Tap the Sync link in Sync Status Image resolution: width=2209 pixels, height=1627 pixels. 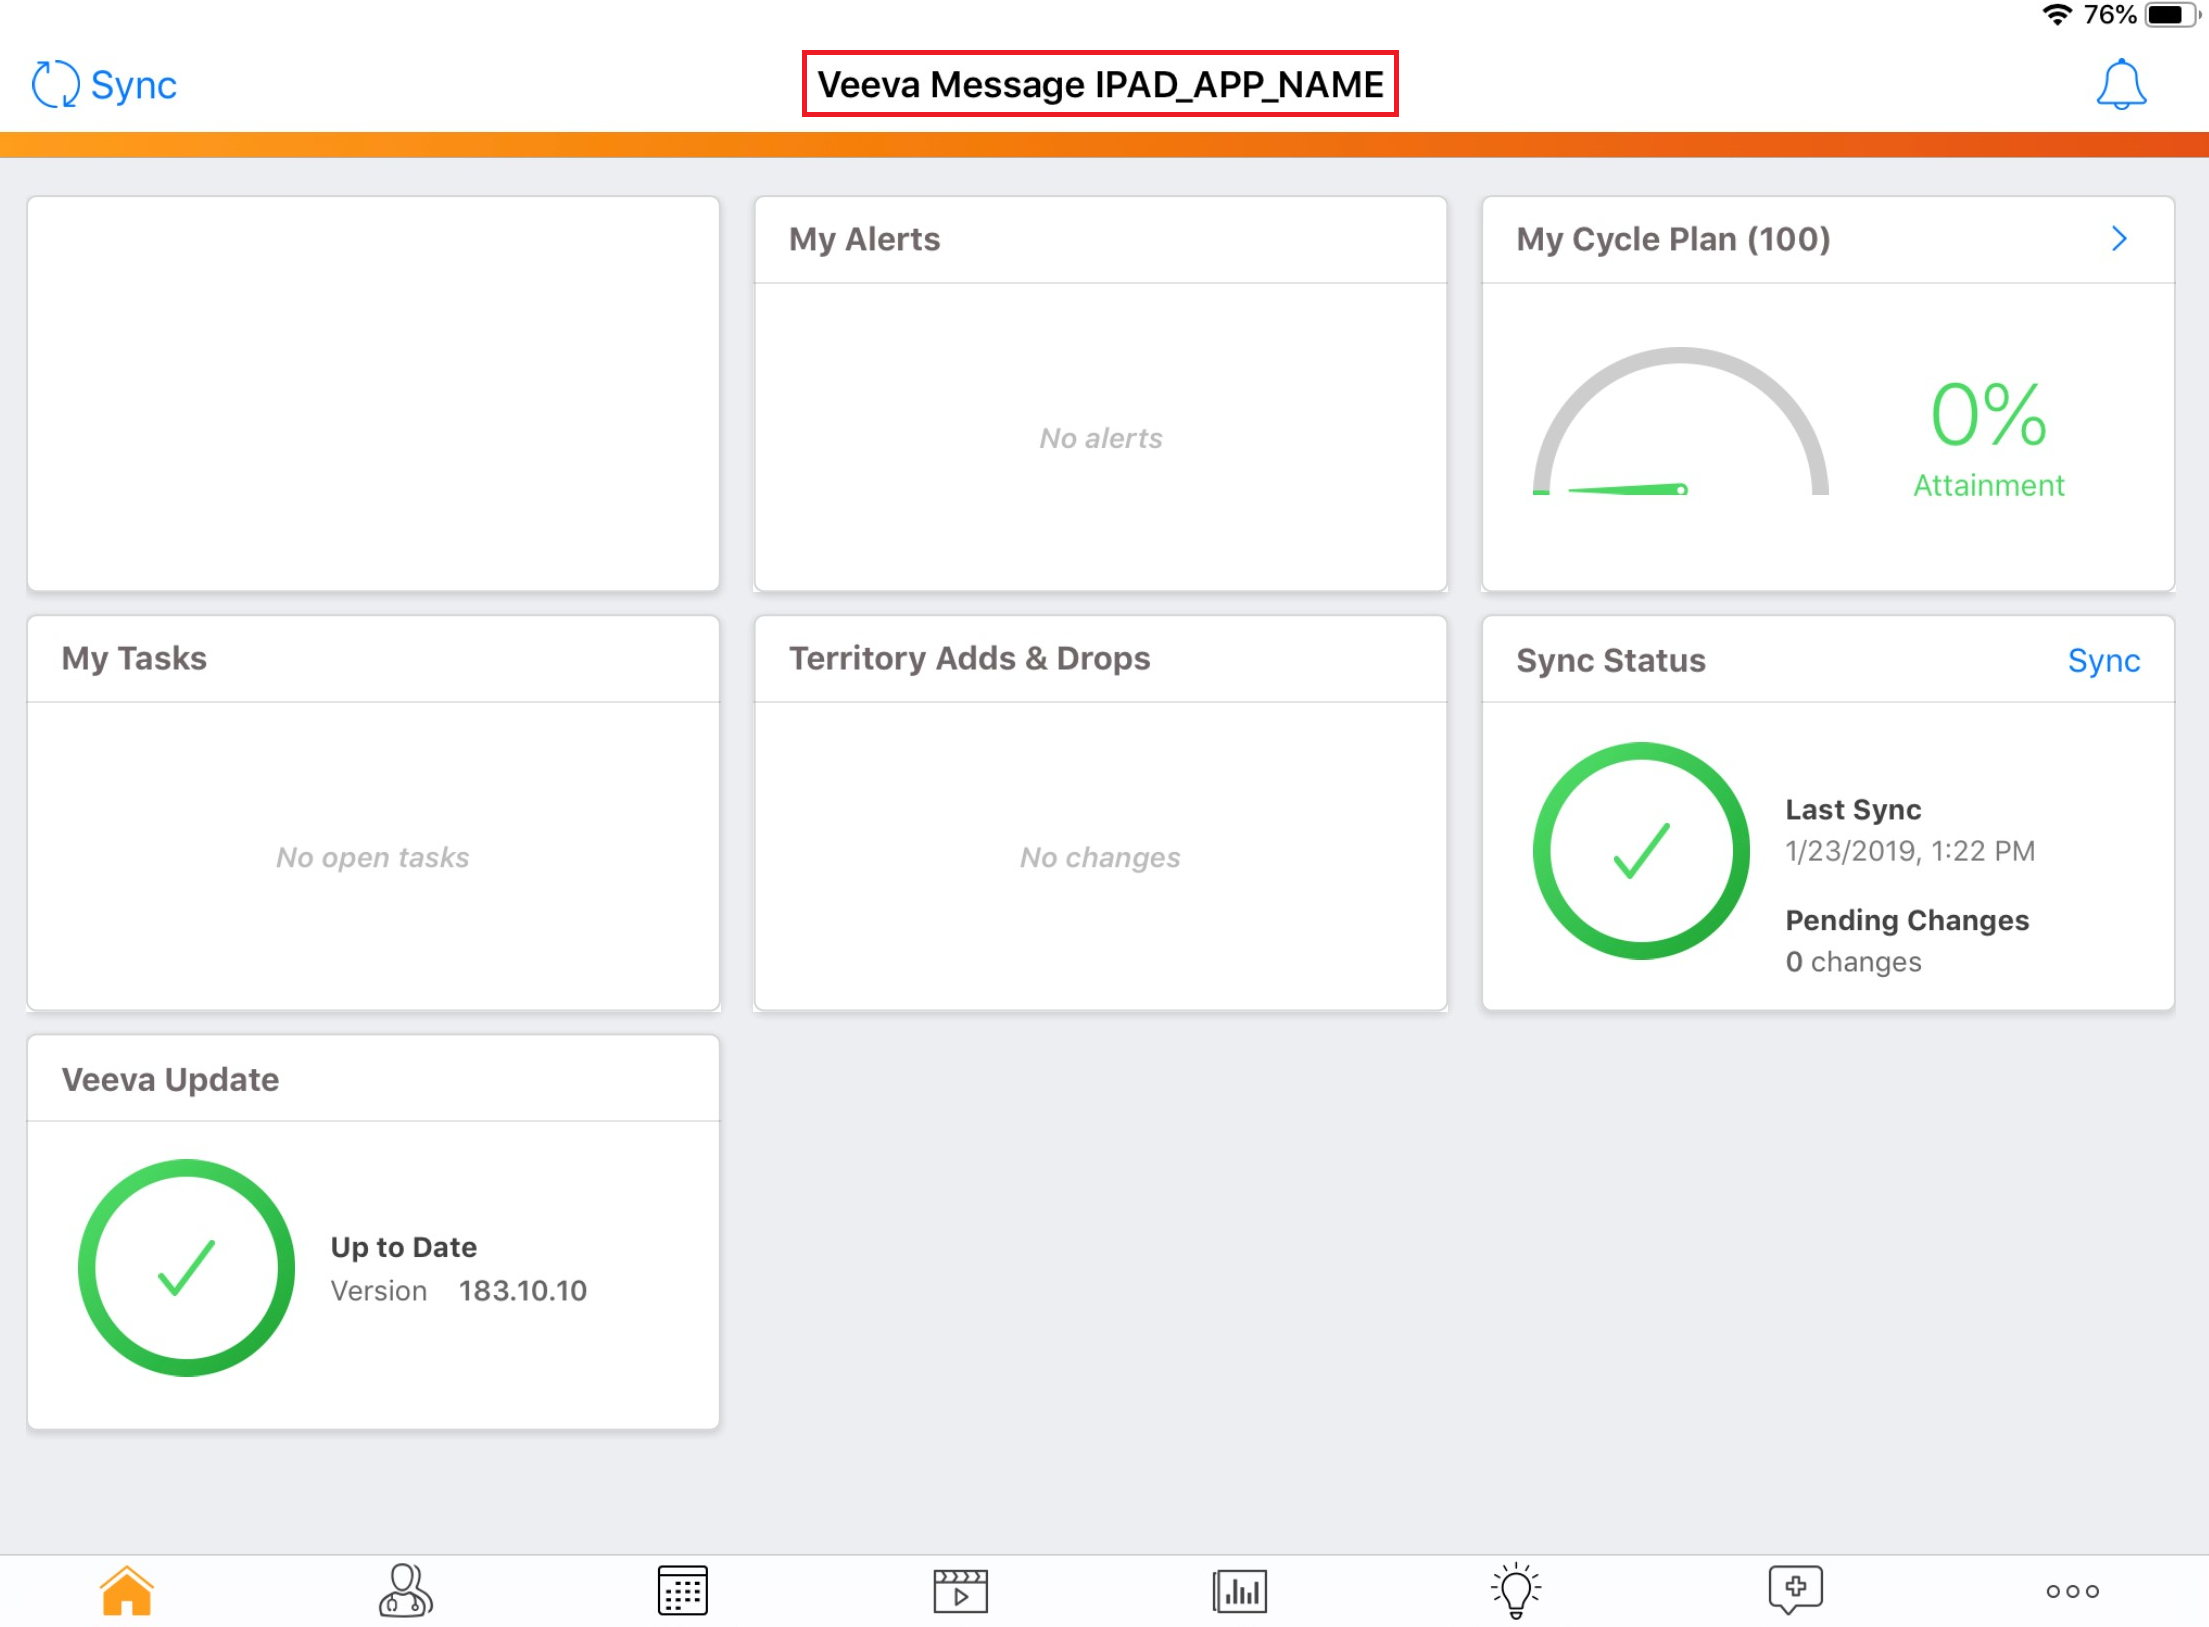(x=2103, y=660)
